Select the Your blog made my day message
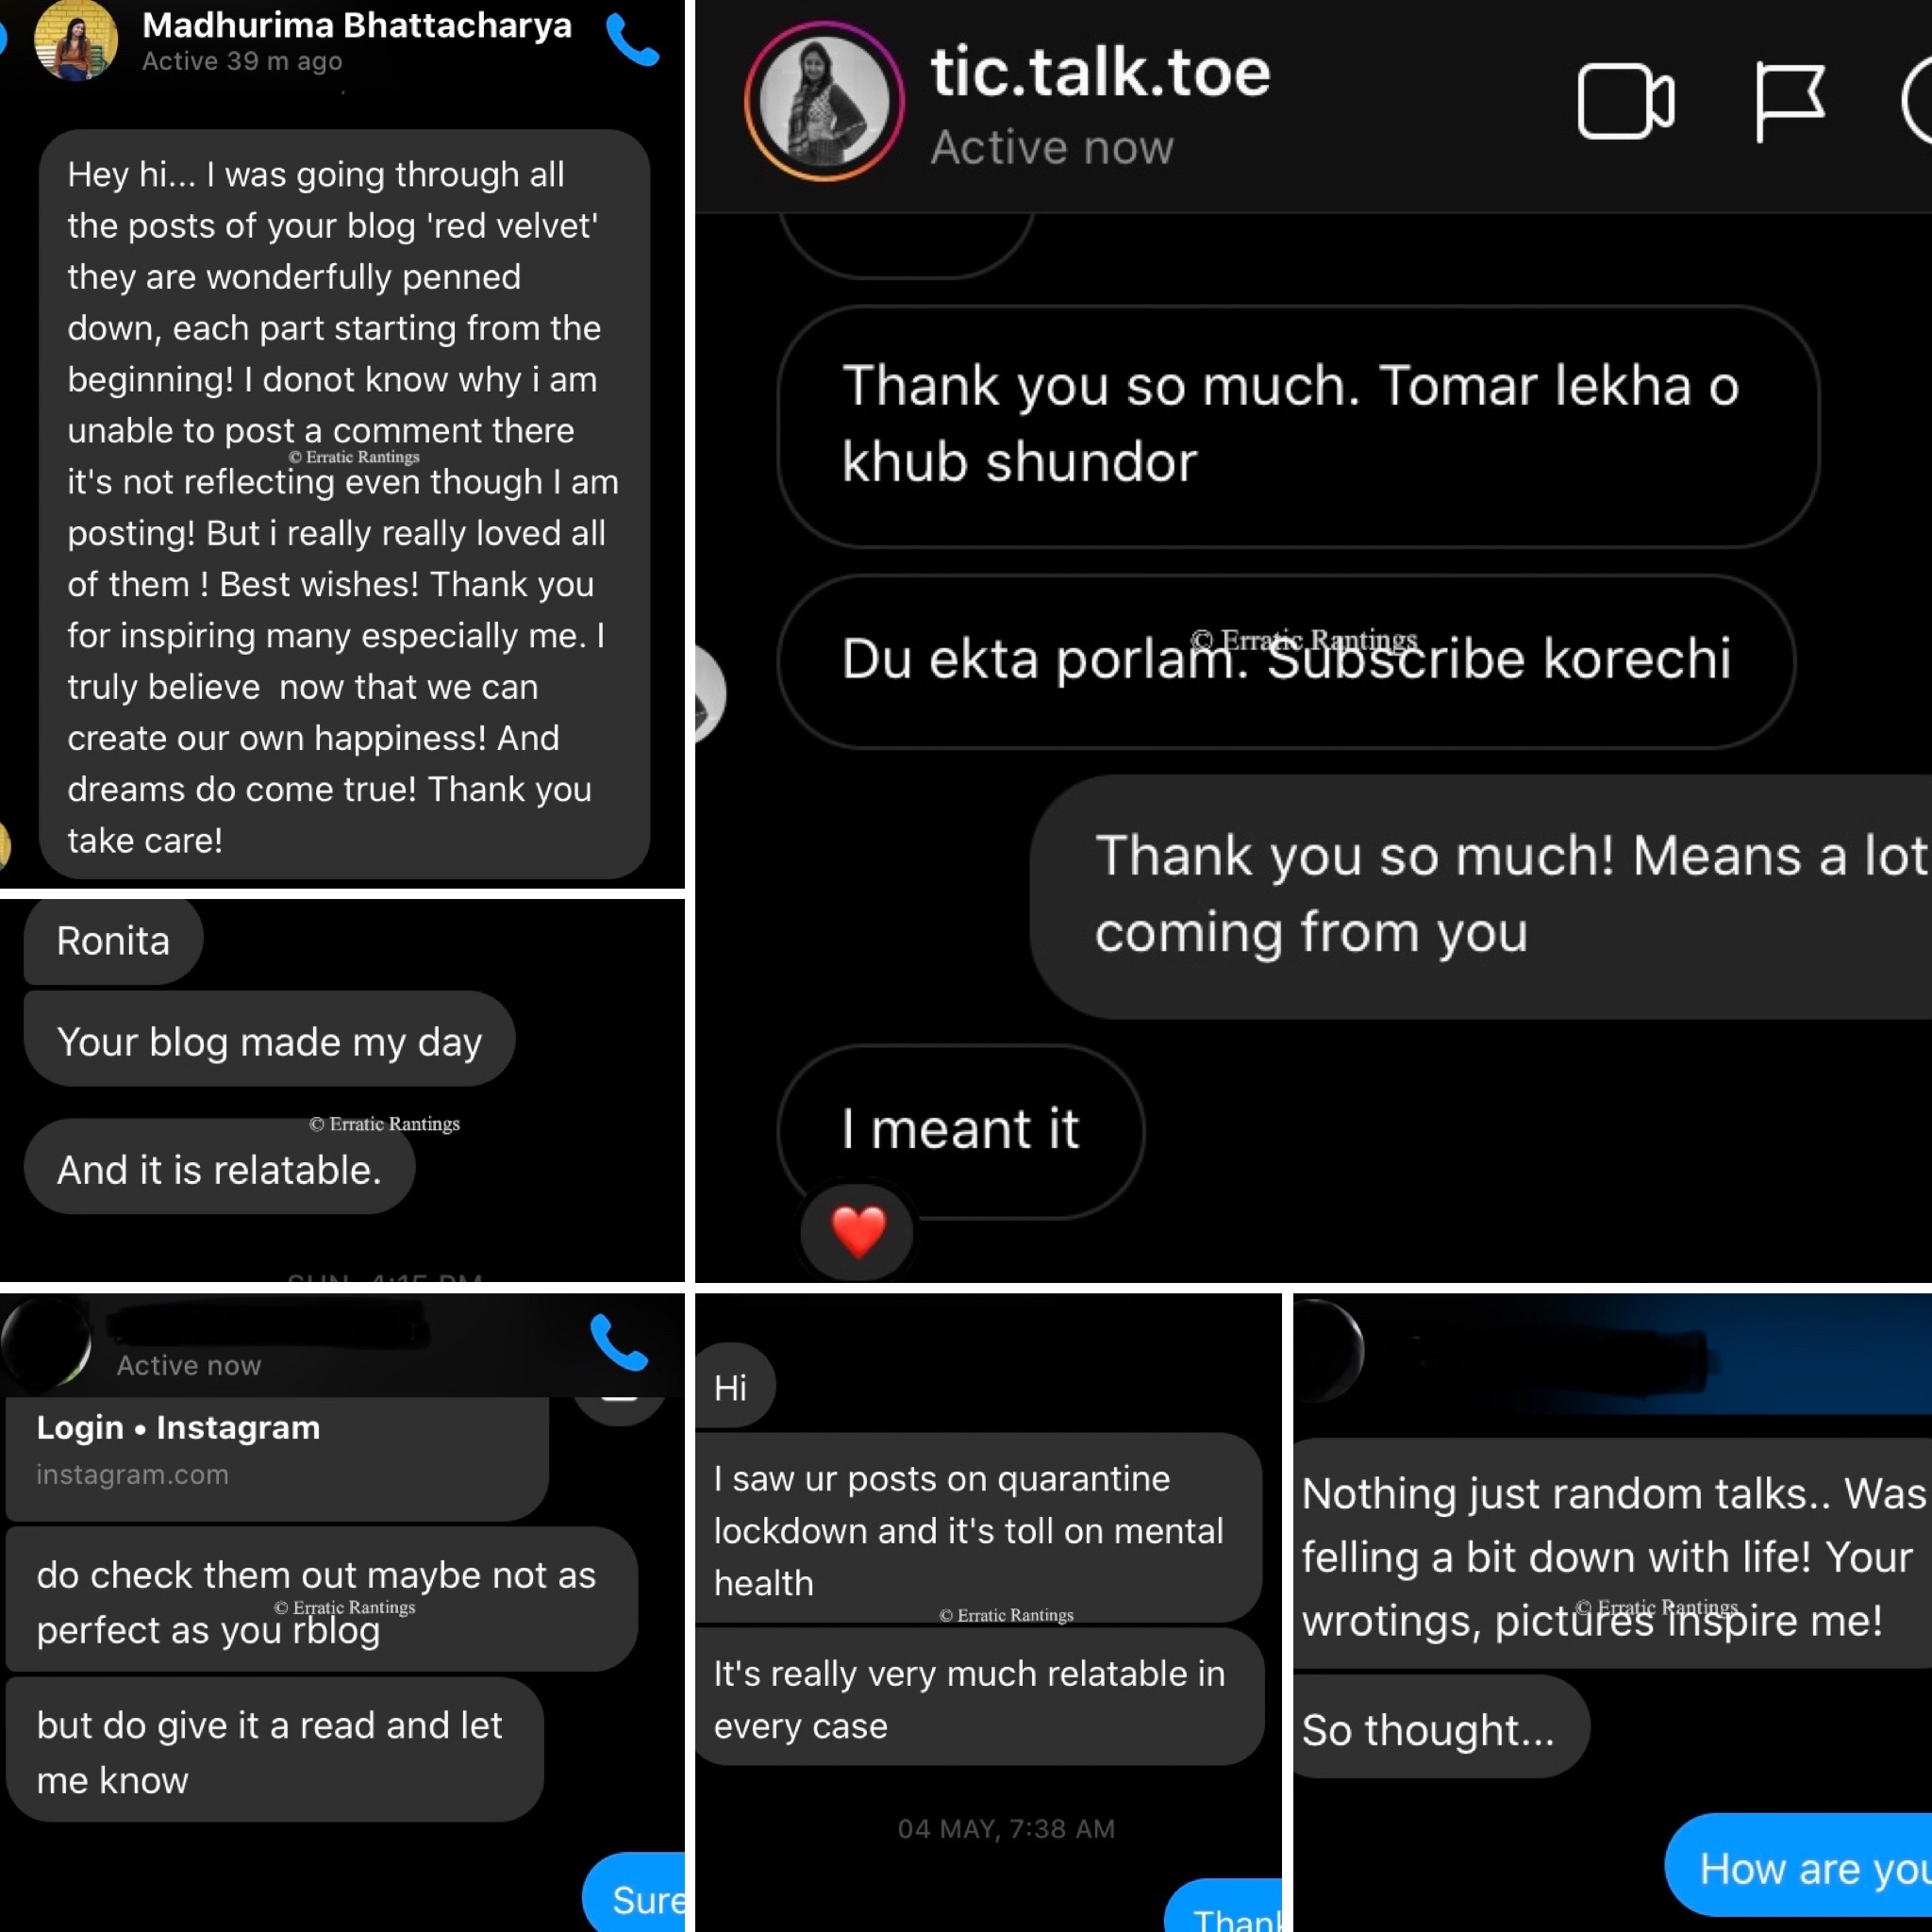Screen dimensions: 1932x1932 click(269, 1040)
